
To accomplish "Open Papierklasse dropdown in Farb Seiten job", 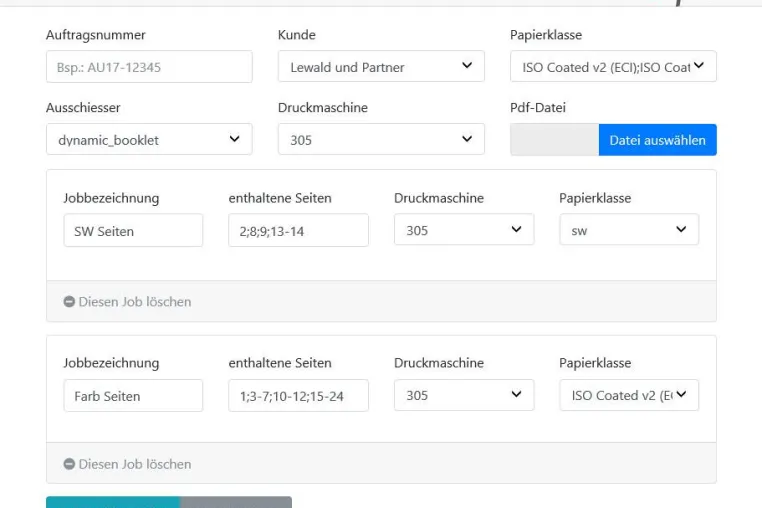I will pyautogui.click(x=629, y=395).
